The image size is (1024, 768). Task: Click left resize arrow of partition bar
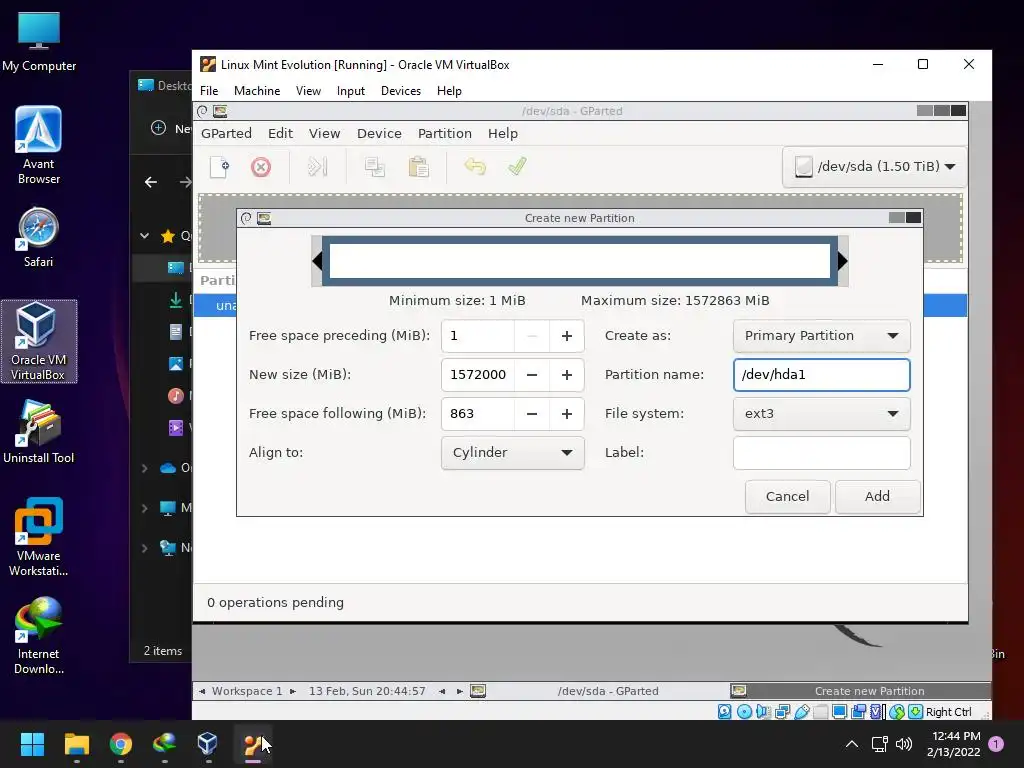317,261
